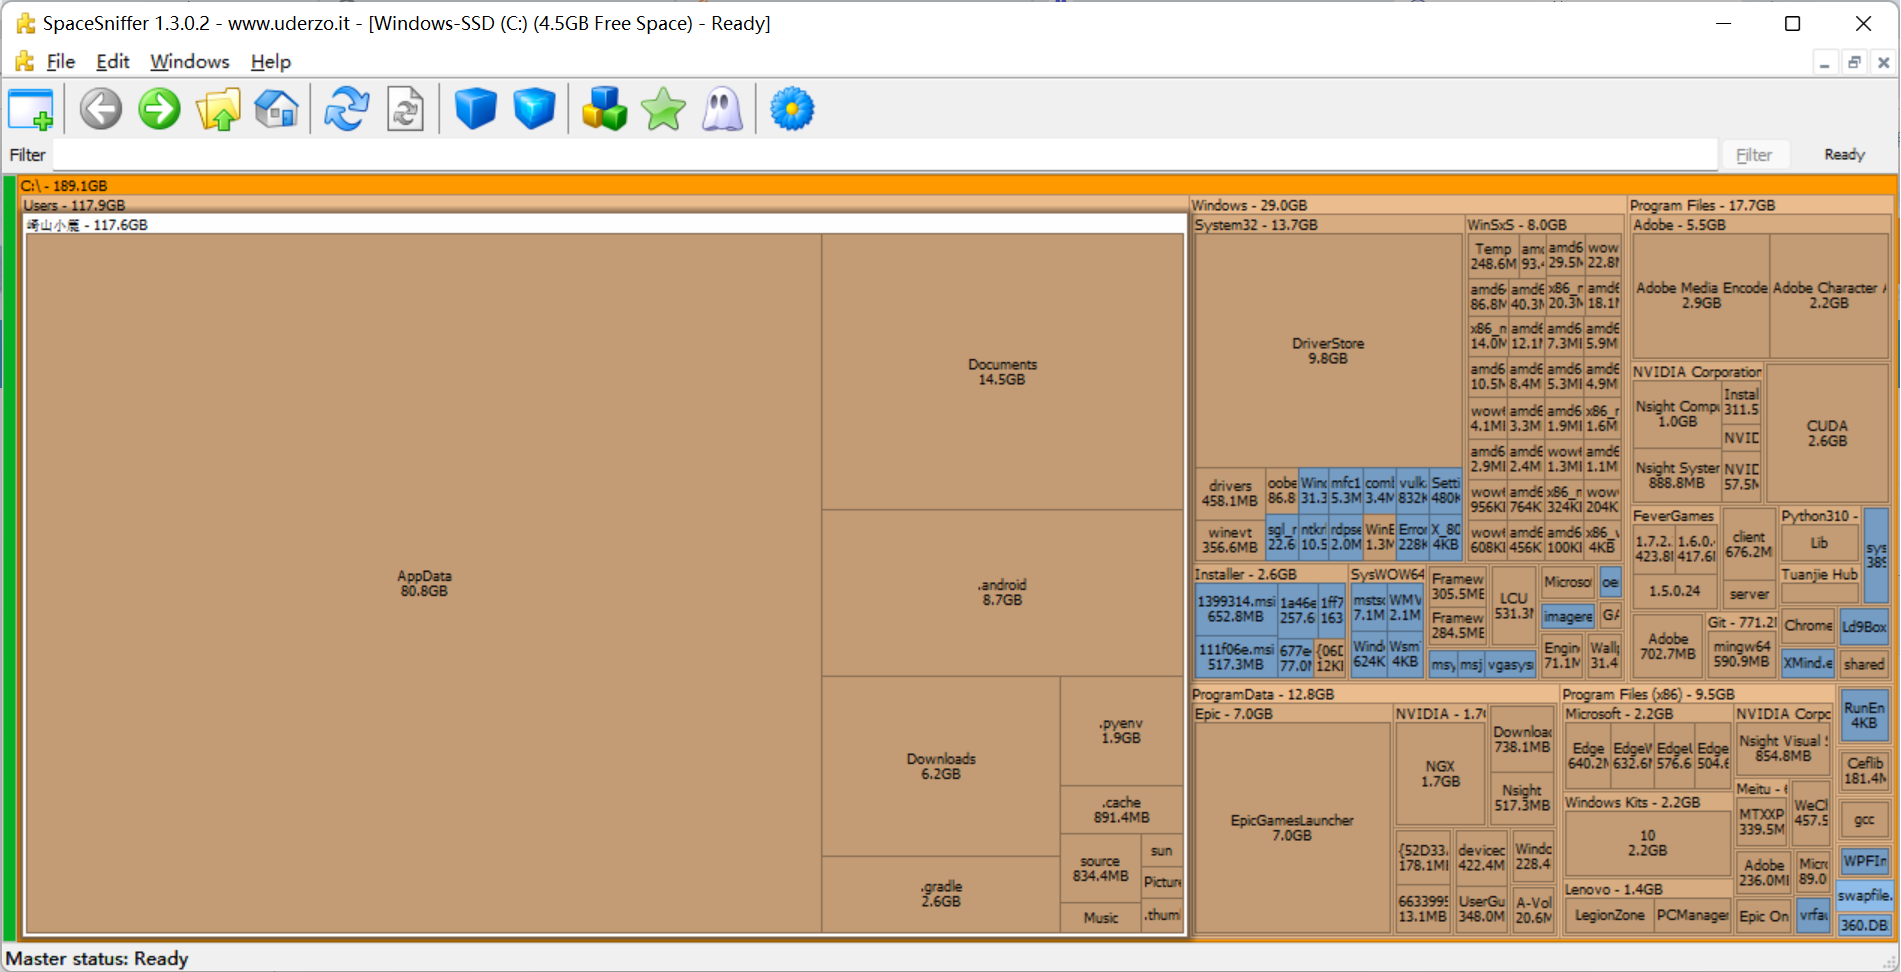Go up one level with the folder-arrow icon

[218, 109]
